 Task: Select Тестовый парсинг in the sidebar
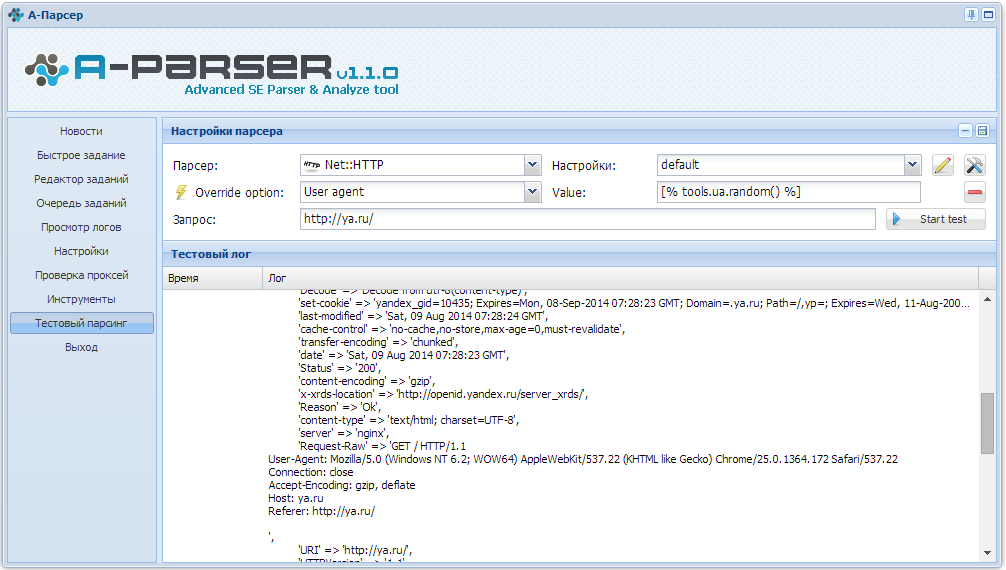click(81, 323)
